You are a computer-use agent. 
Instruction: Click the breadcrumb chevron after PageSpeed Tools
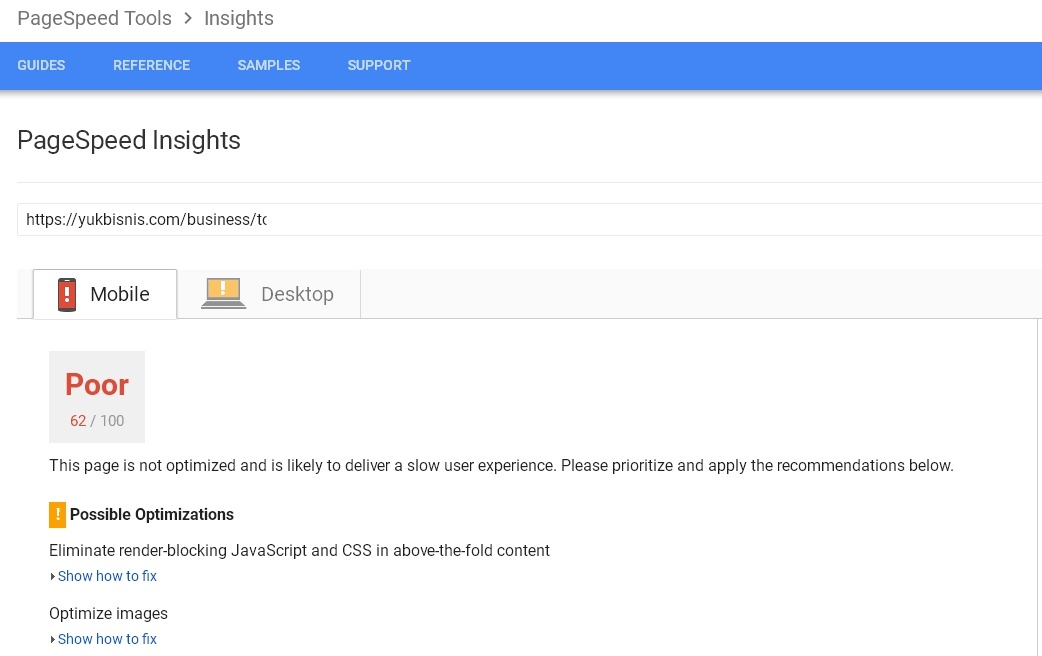tap(188, 19)
